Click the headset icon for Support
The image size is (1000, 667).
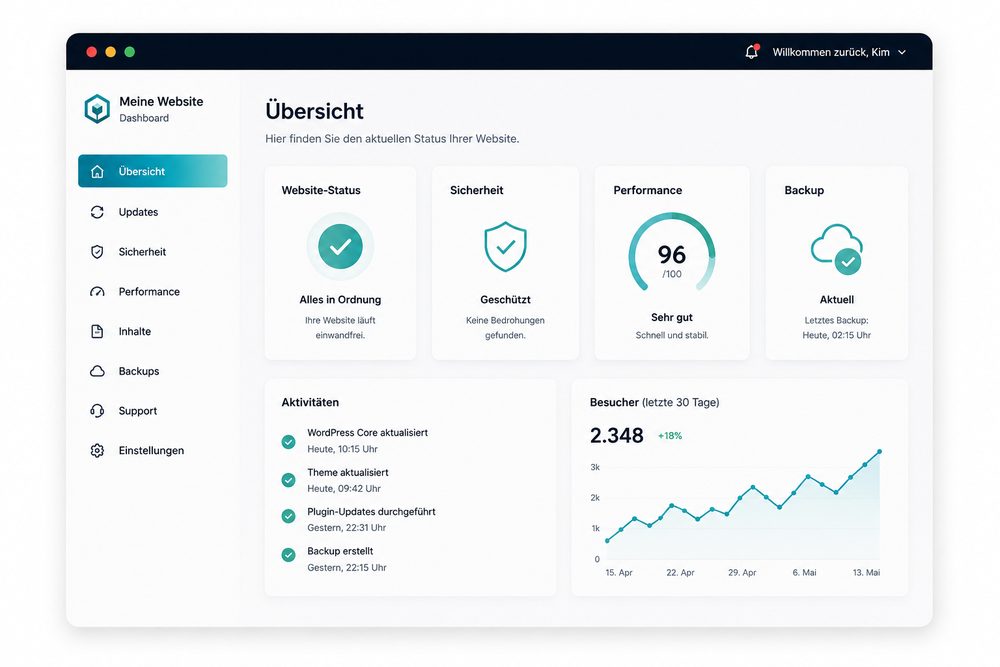click(x=97, y=411)
